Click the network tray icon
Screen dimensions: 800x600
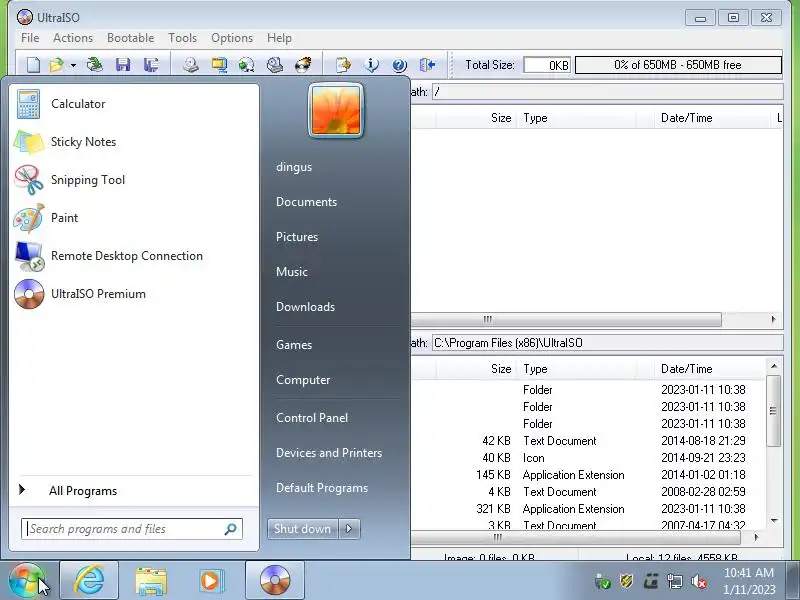point(674,582)
